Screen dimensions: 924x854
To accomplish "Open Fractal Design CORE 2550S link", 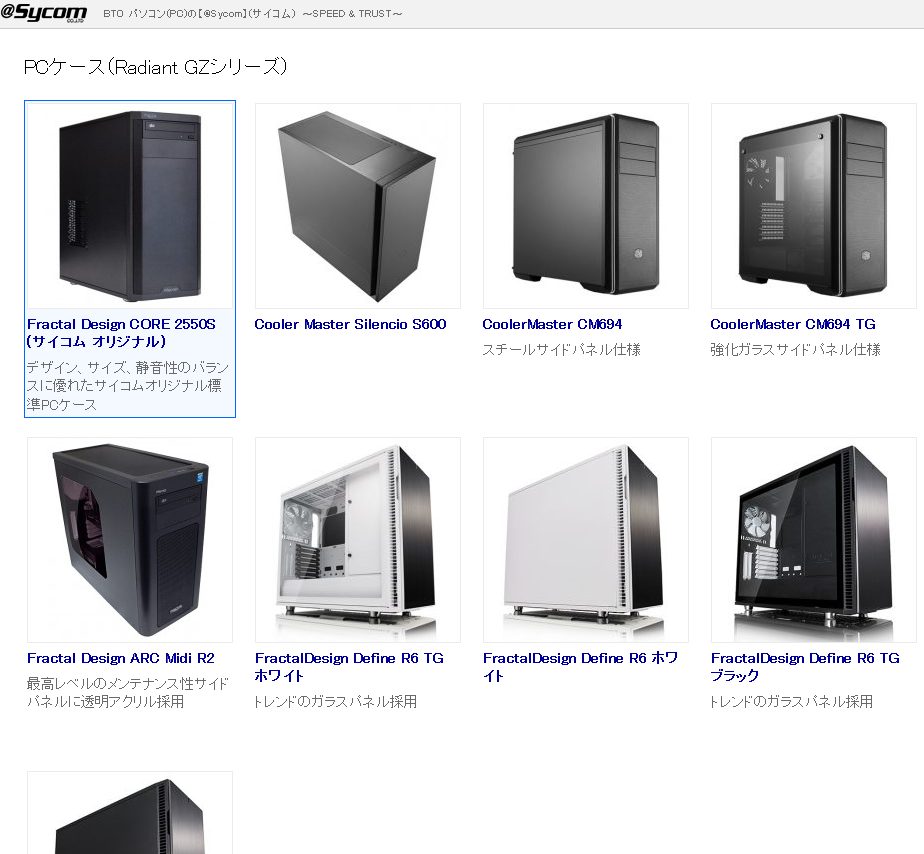I will (x=121, y=333).
